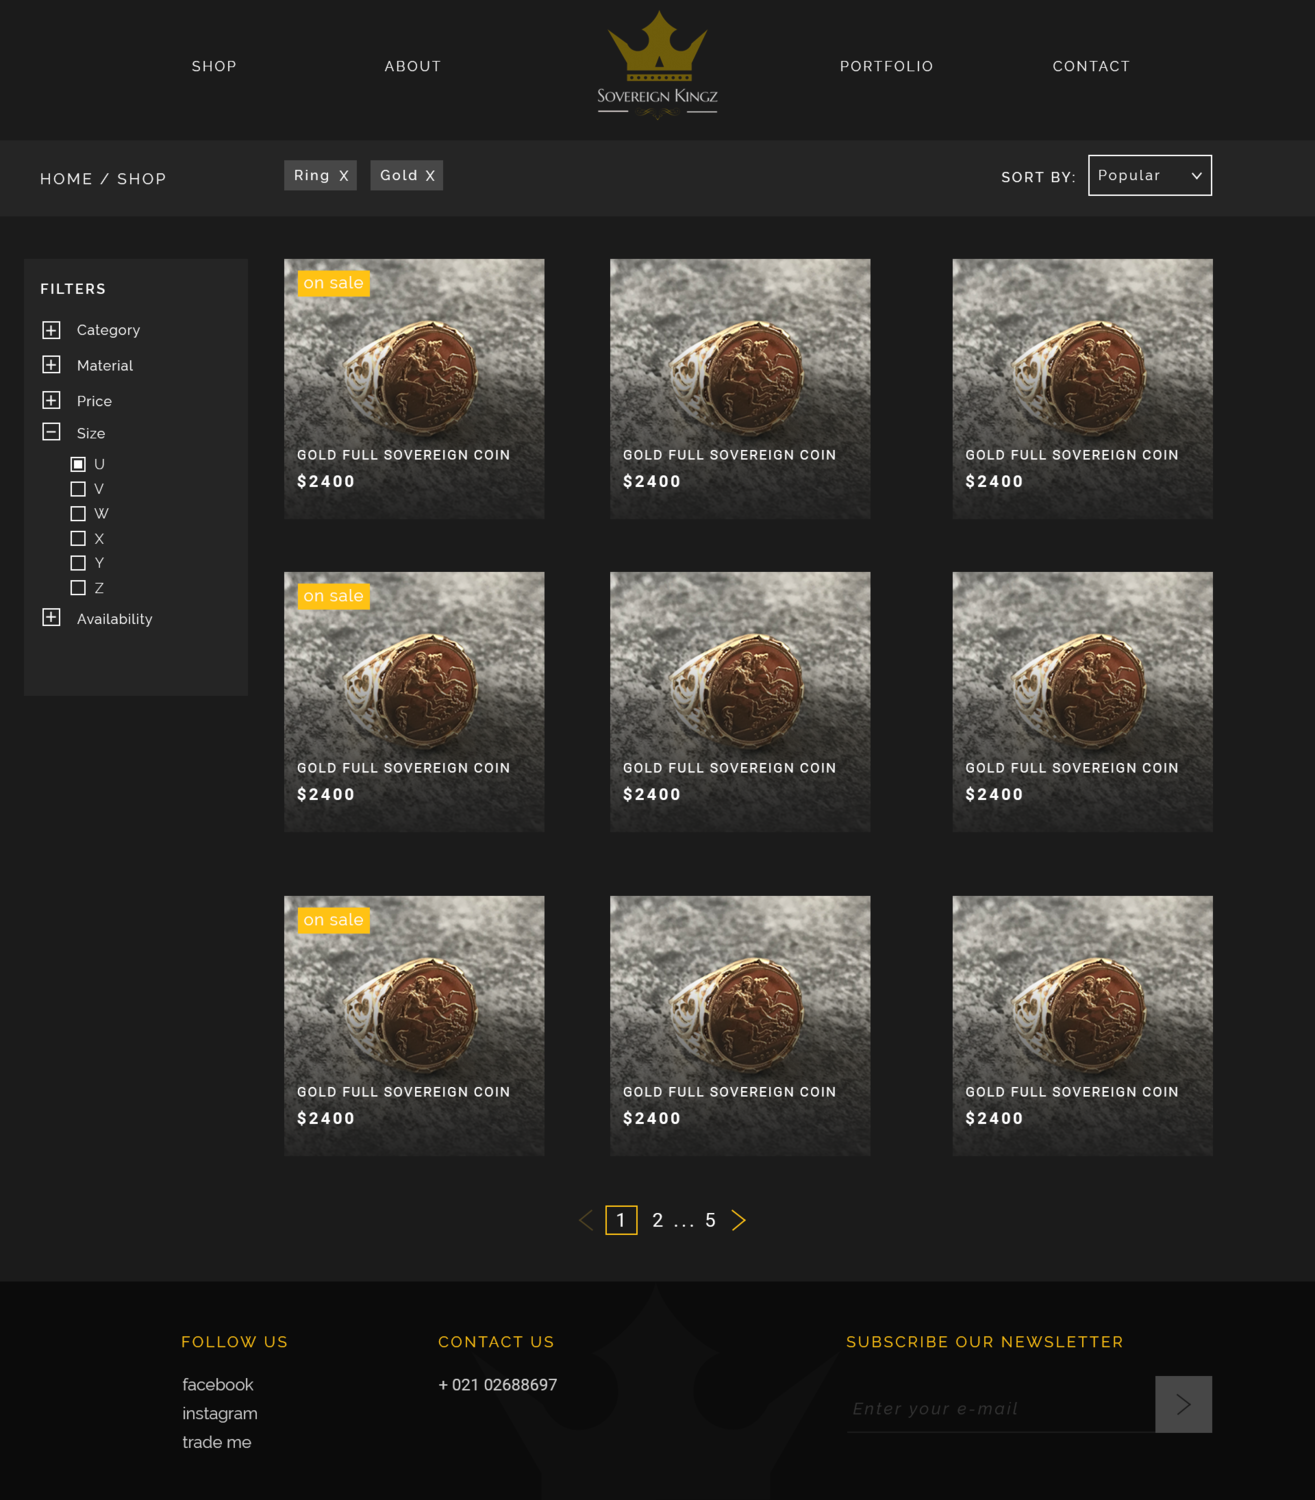
Task: Open the Contact menu item
Action: coord(1091,66)
